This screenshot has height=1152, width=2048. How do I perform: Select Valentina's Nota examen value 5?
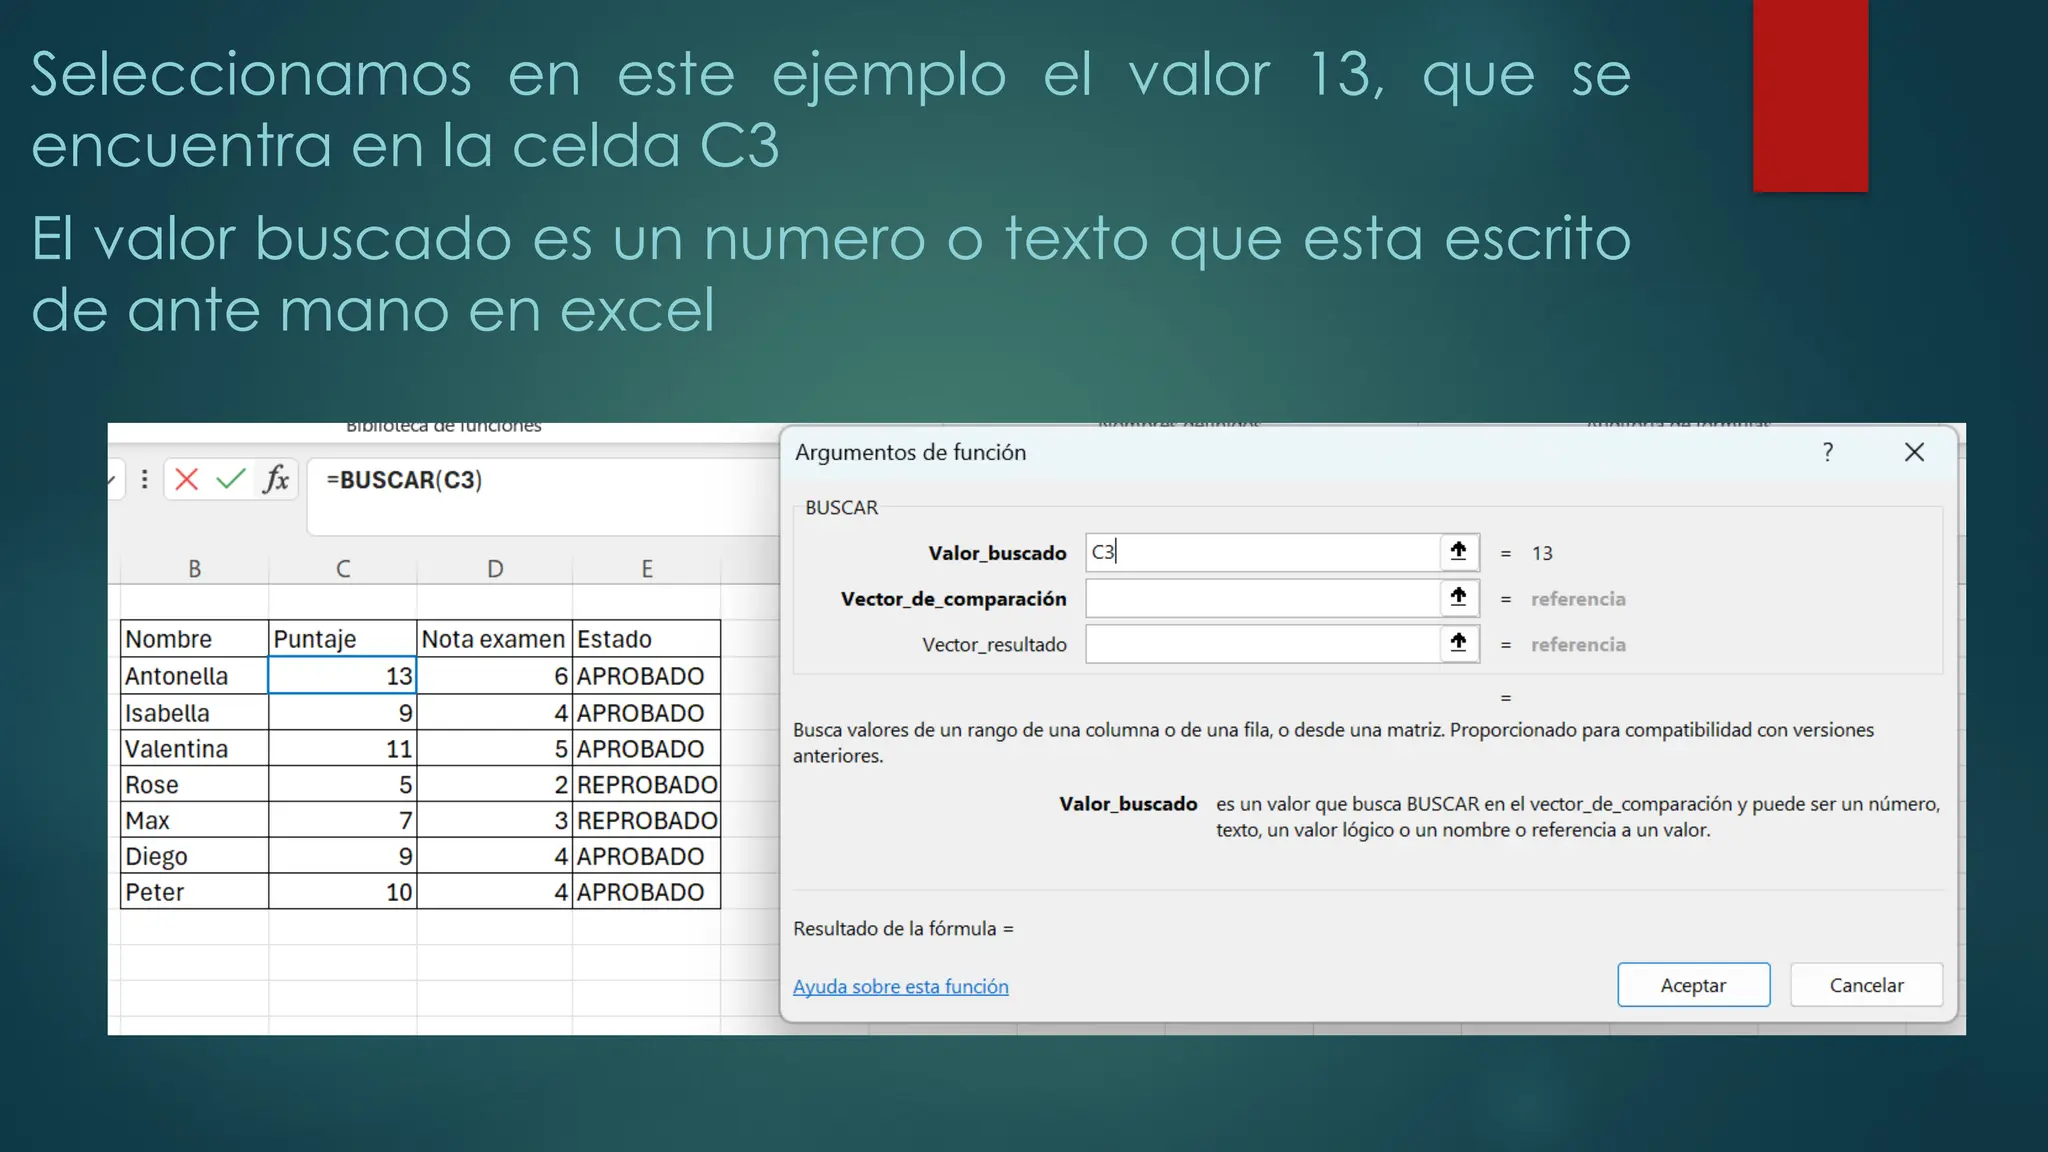coord(495,749)
